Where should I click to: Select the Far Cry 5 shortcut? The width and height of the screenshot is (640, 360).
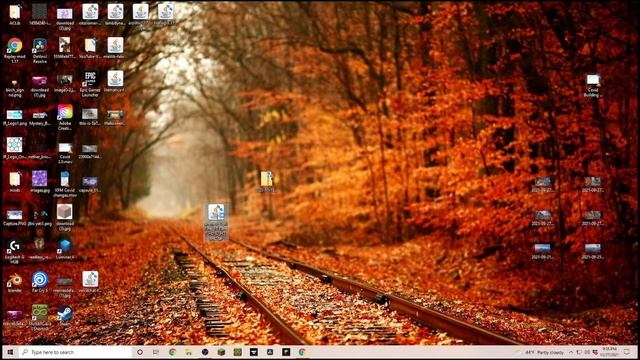40,282
